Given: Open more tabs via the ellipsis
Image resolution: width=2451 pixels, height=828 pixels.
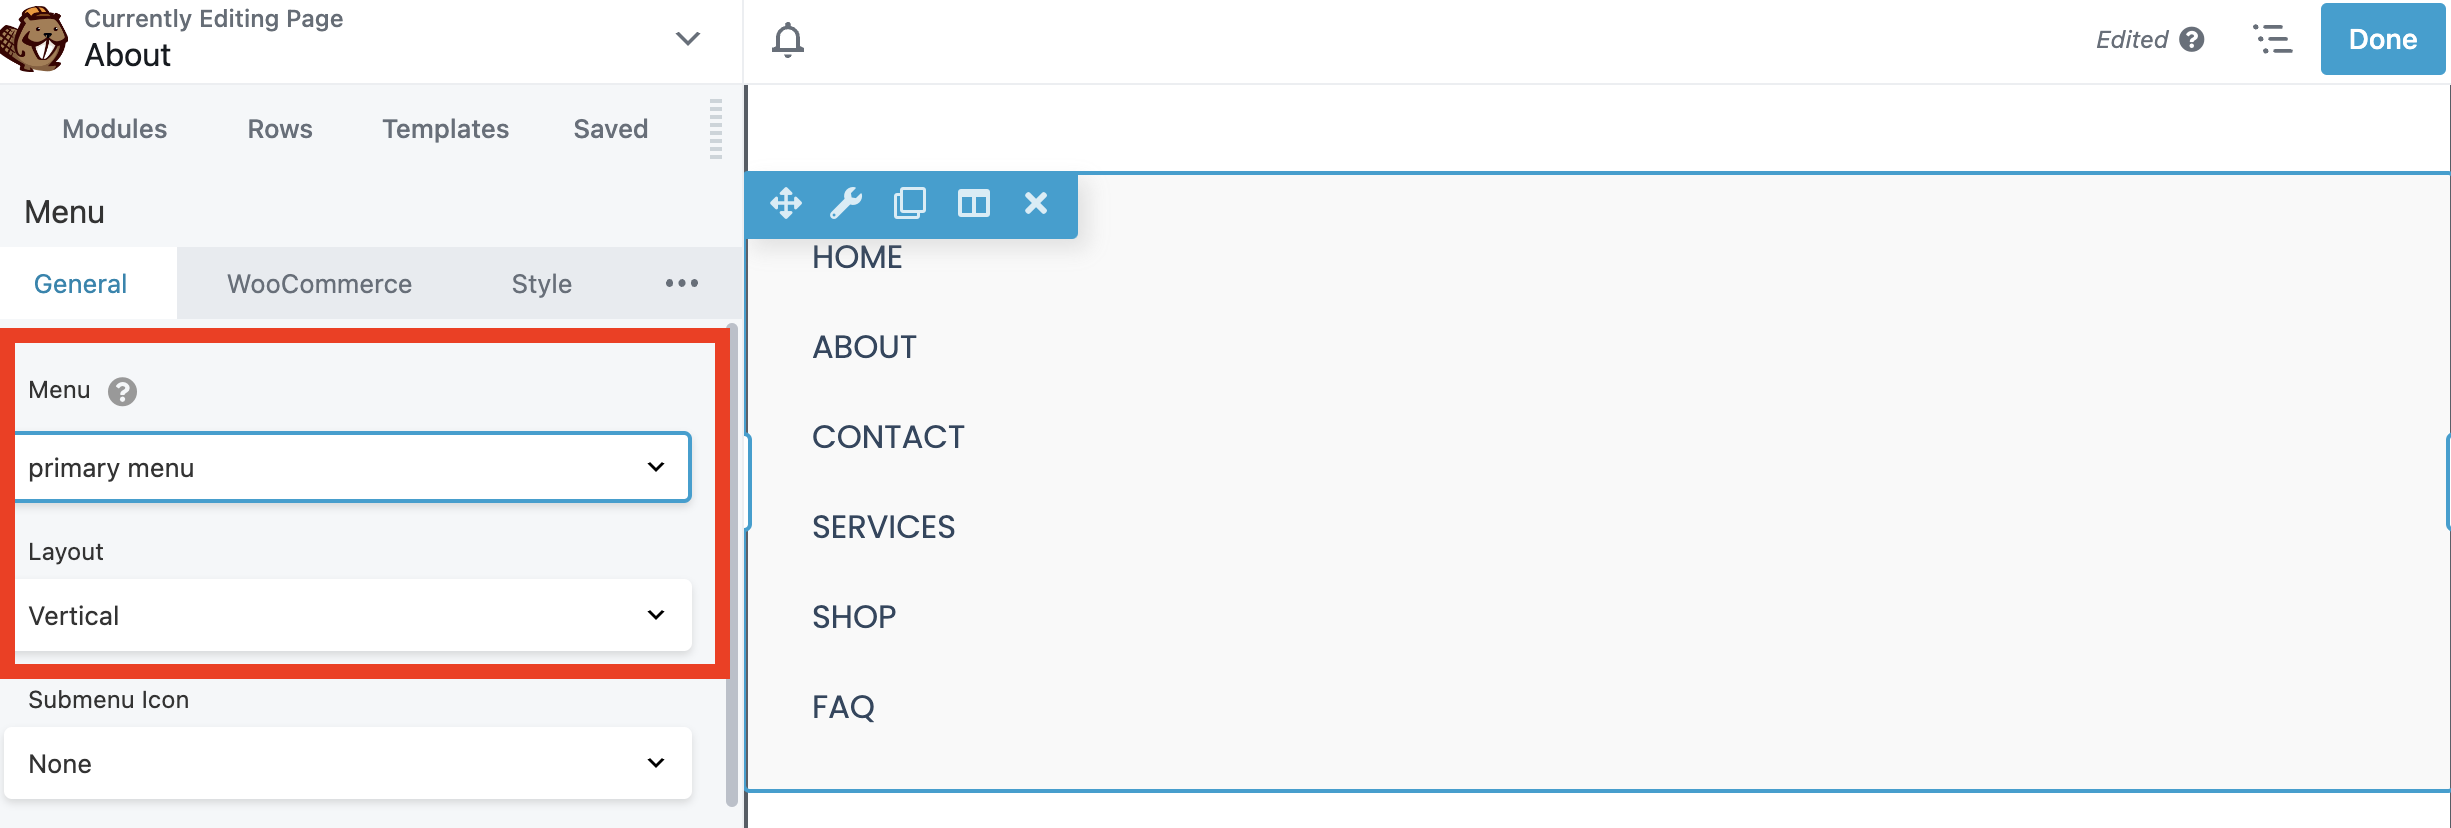Looking at the screenshot, I should pos(682,283).
